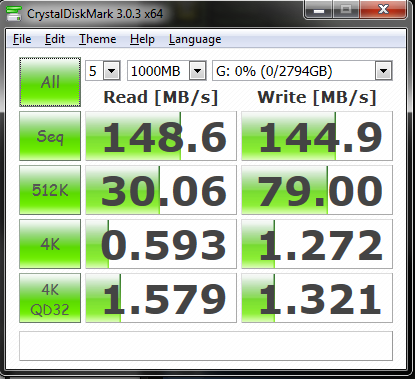Open the Help menu
Screen dimensions: 415x379
[x=142, y=39]
